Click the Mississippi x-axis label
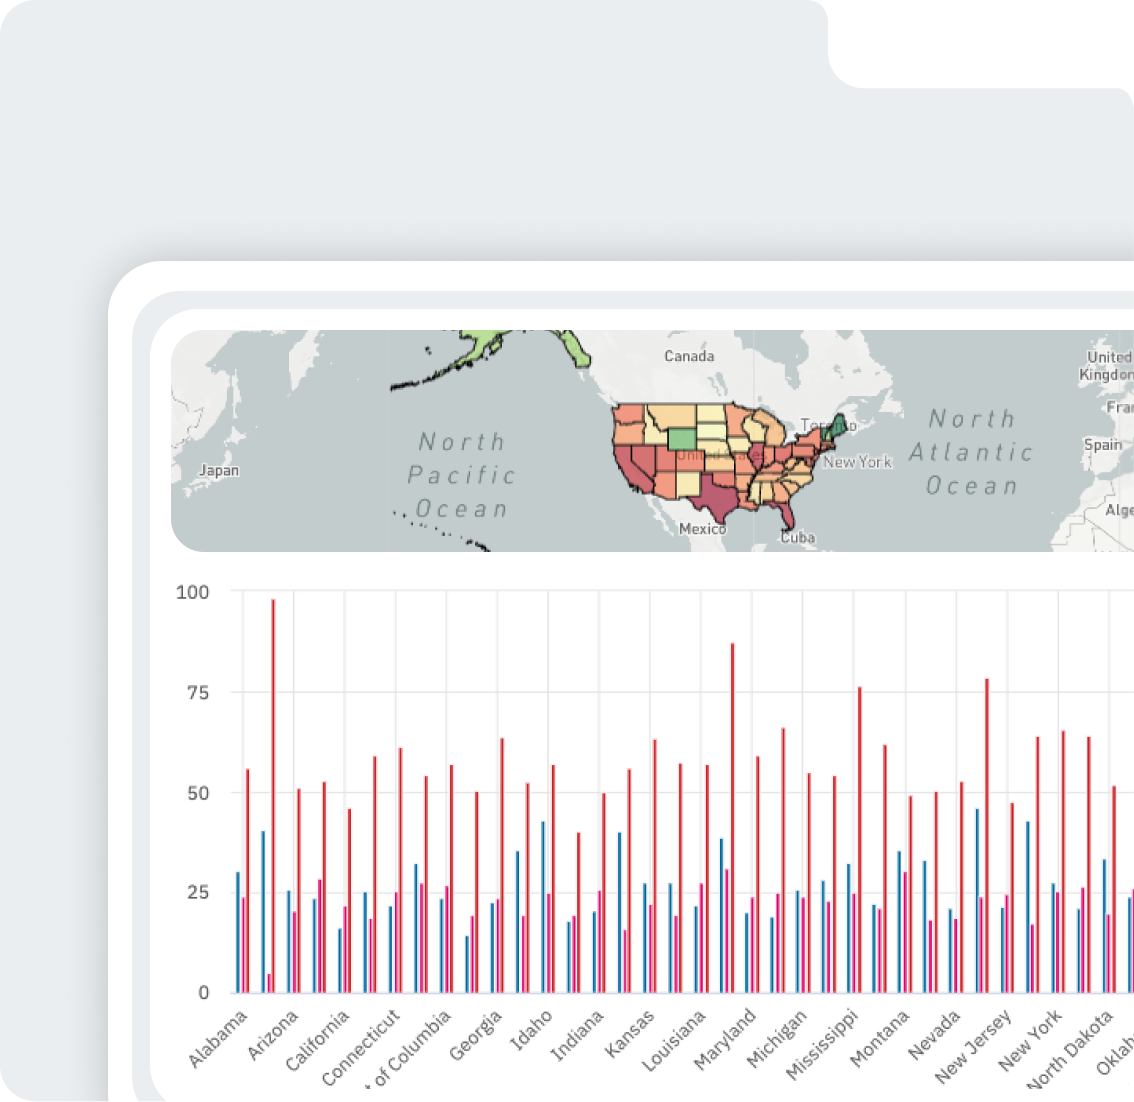Viewport: 1134px width, 1102px height. pyautogui.click(x=822, y=1045)
